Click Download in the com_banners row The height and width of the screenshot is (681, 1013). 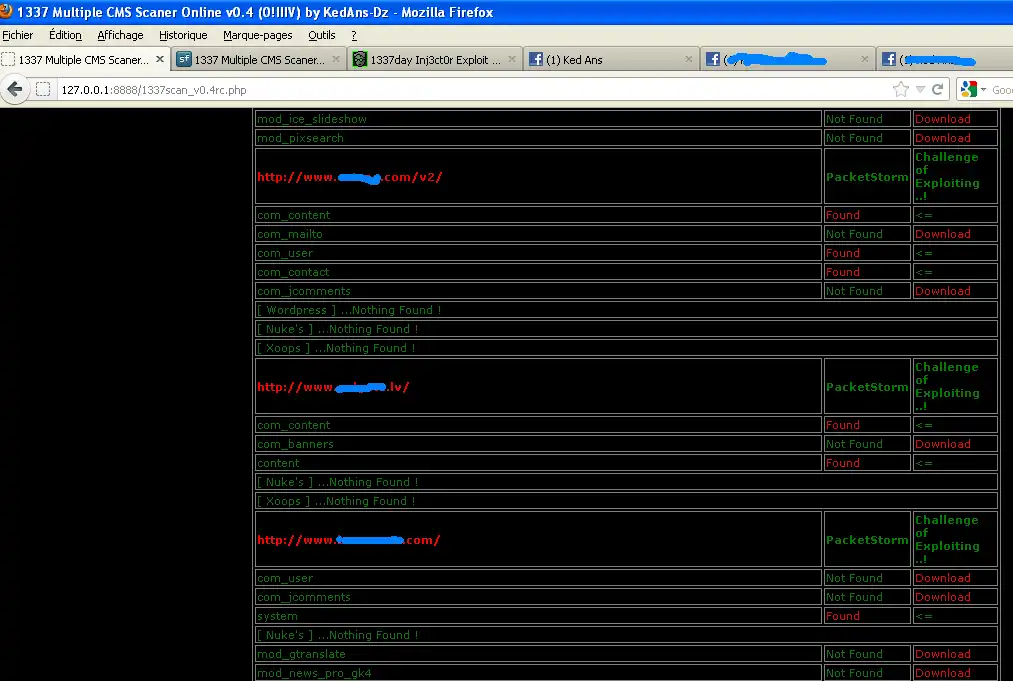click(x=943, y=444)
